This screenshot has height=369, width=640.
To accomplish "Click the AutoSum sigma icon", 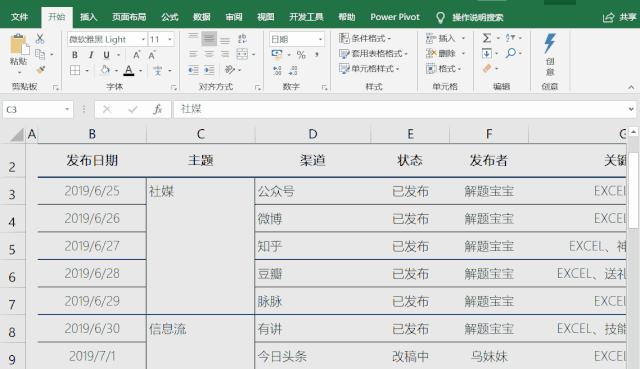I will click(487, 38).
